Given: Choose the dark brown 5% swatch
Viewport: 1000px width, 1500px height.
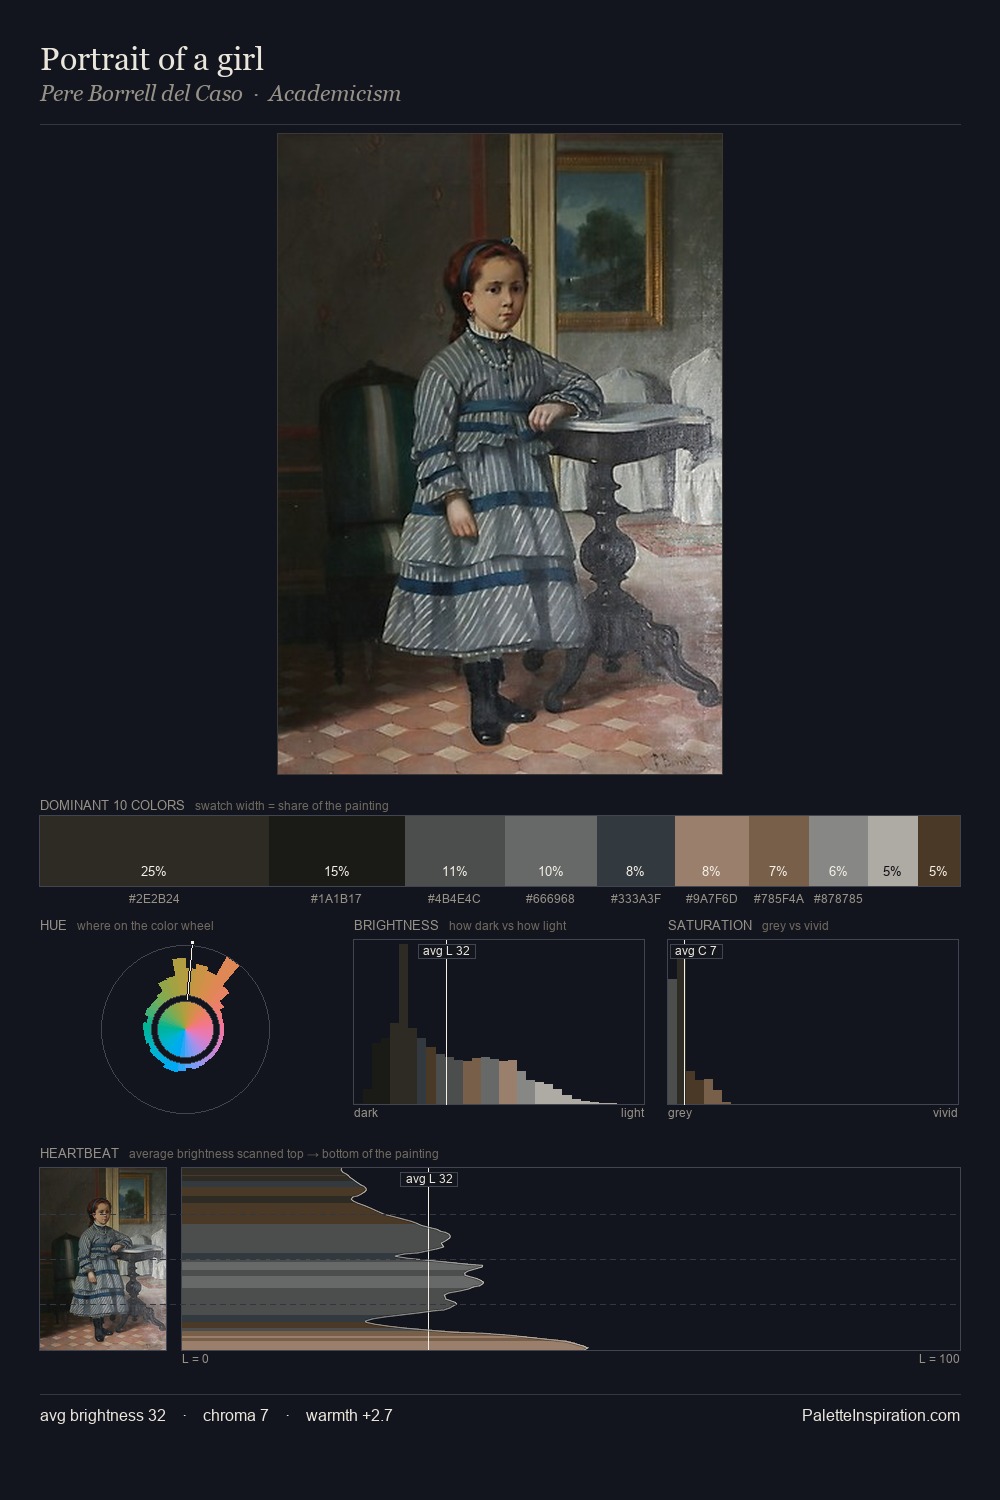Looking at the screenshot, I should (939, 851).
